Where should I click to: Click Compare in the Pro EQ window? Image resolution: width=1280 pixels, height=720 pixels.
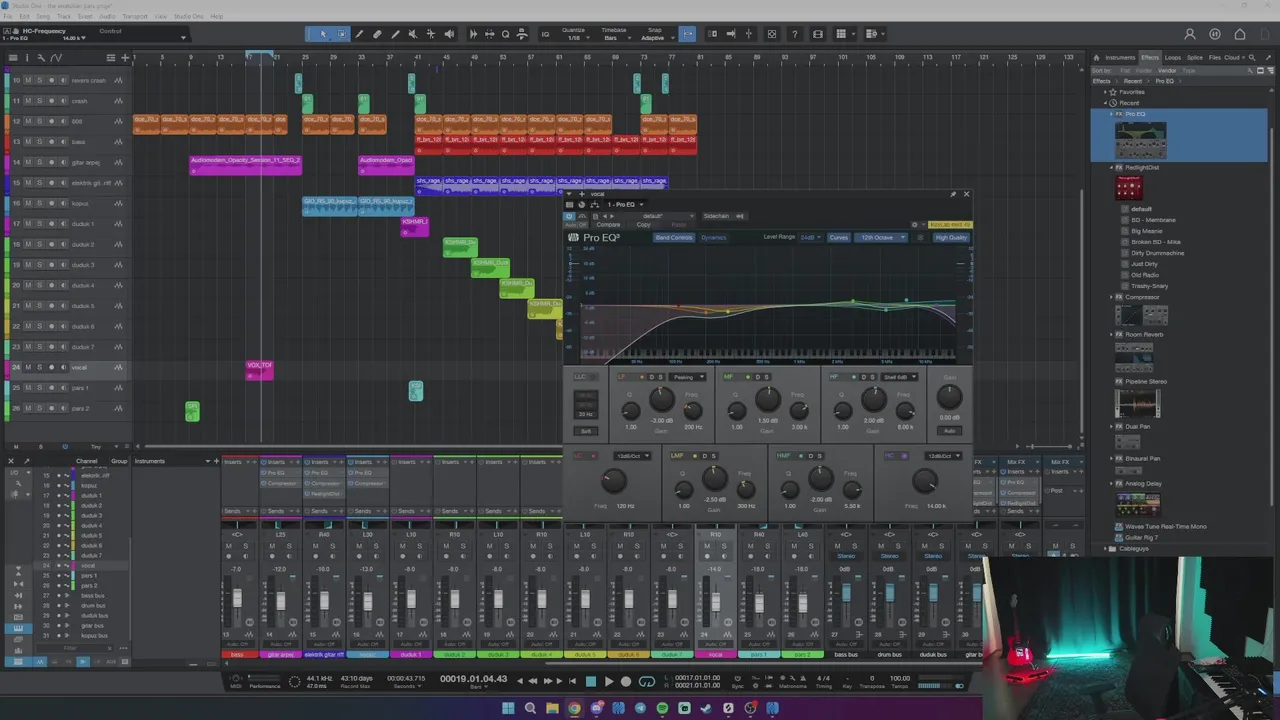(608, 225)
